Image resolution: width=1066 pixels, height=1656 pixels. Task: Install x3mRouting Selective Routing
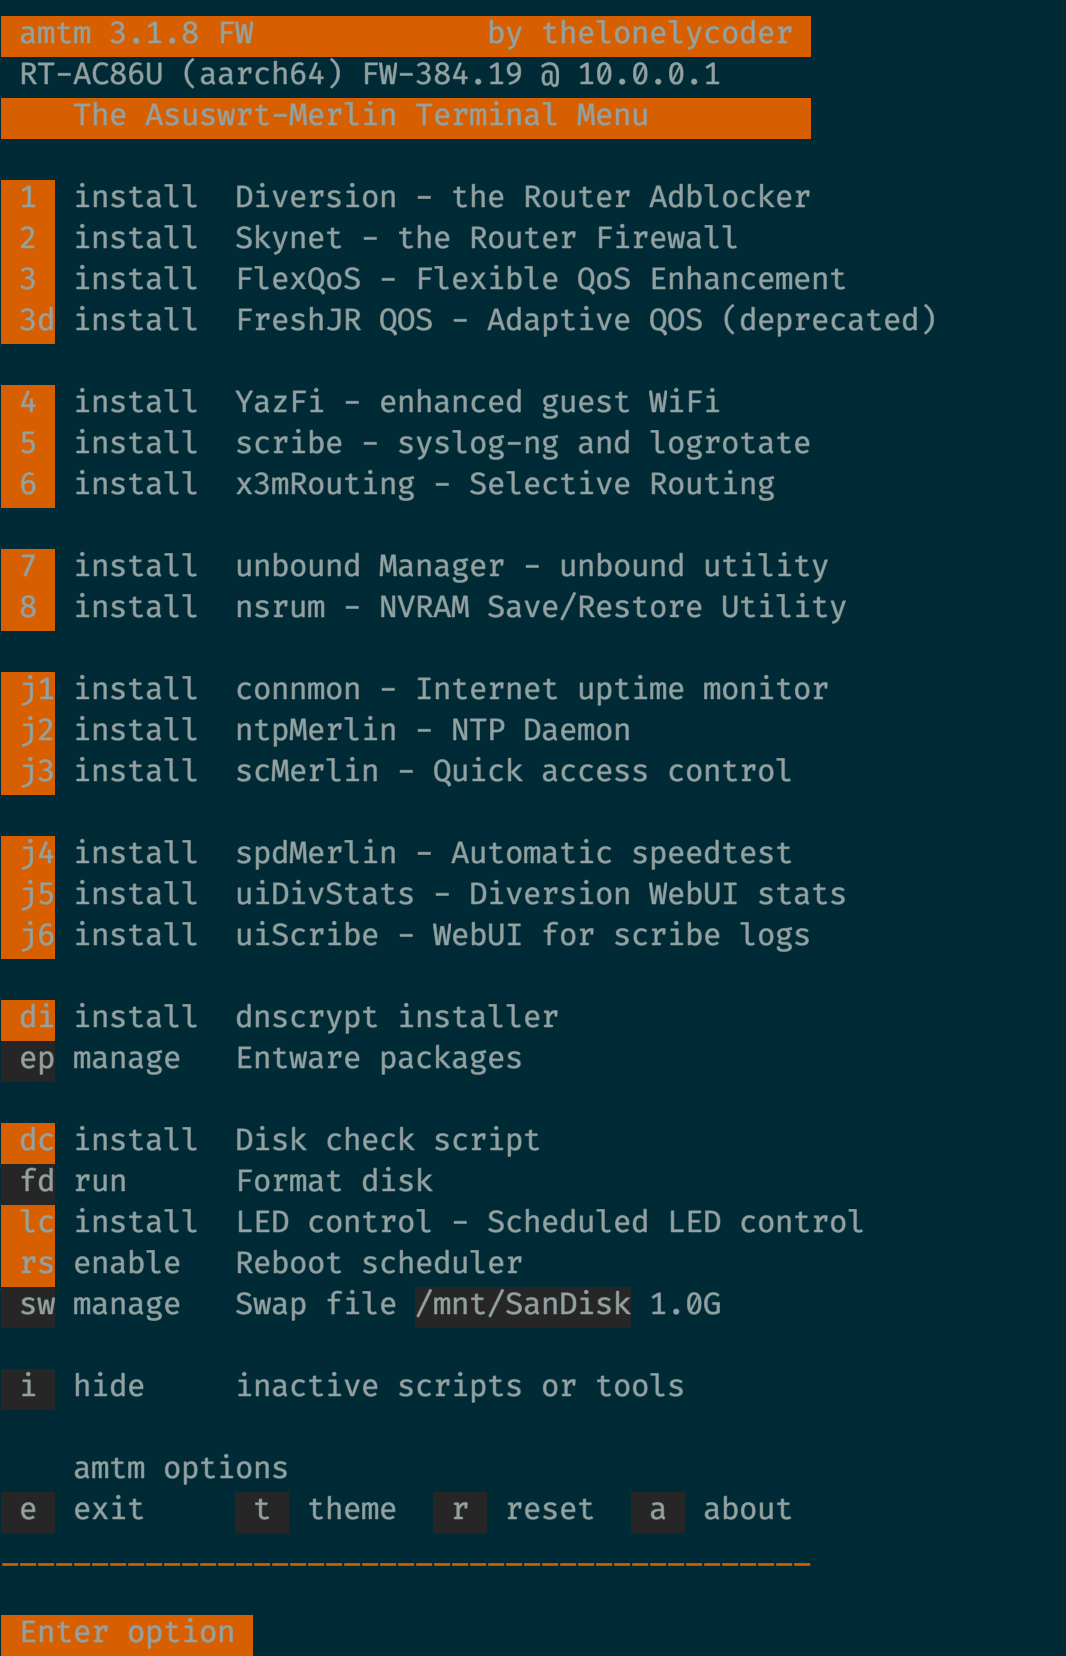tap(27, 483)
